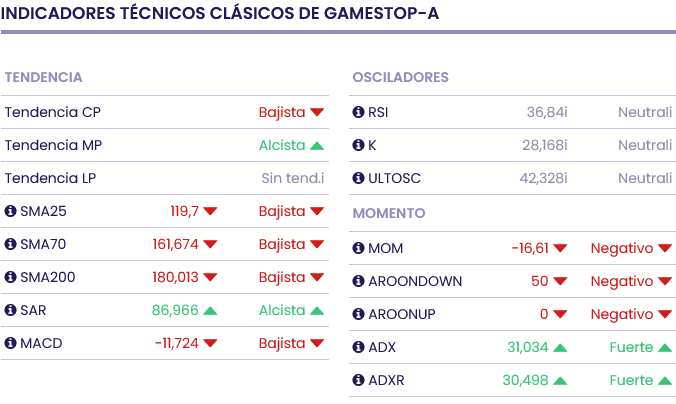Click the TENDENCIA section heading
Viewport: 676px width, 404px height.
click(43, 77)
